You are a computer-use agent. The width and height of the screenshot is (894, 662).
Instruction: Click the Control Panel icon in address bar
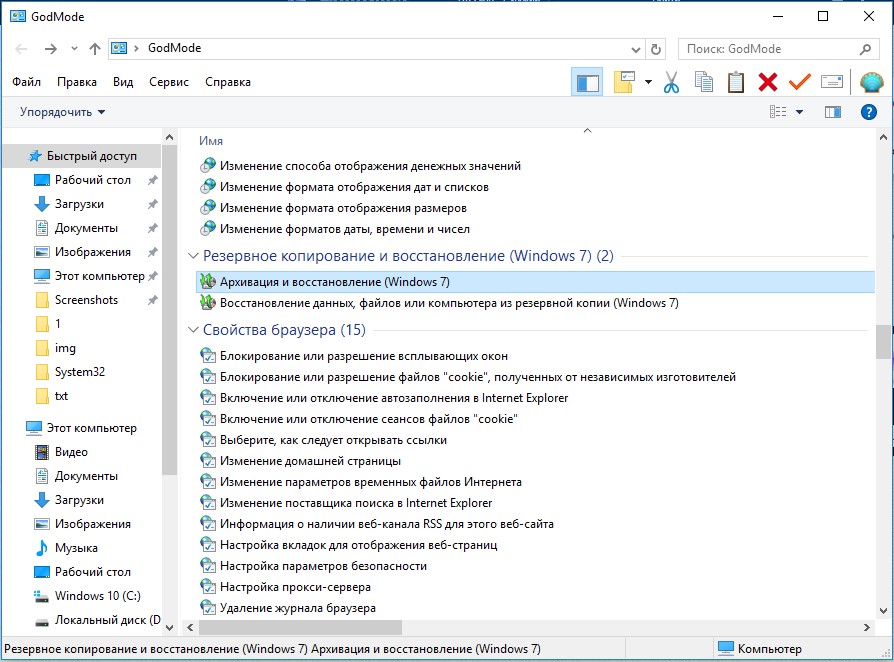(x=119, y=48)
